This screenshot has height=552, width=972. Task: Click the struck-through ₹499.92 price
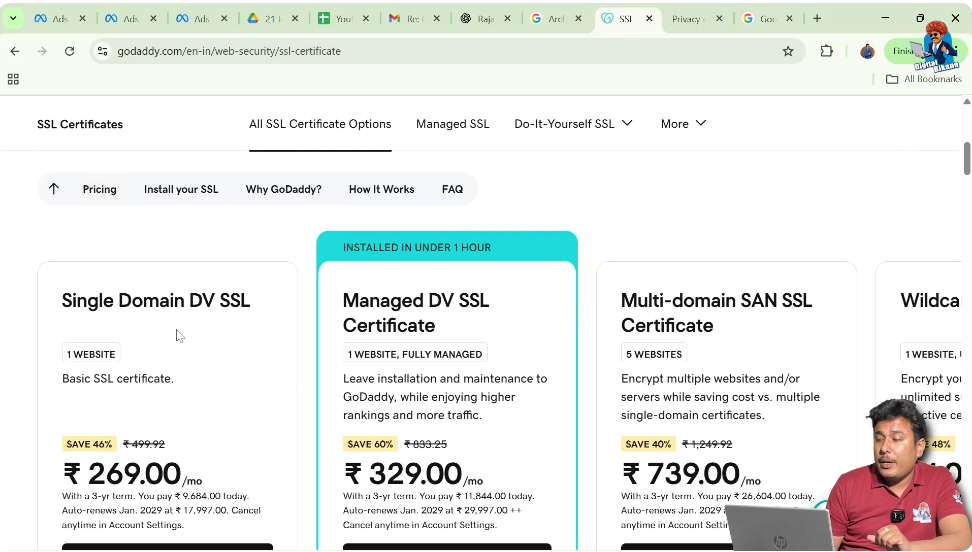[x=144, y=444]
